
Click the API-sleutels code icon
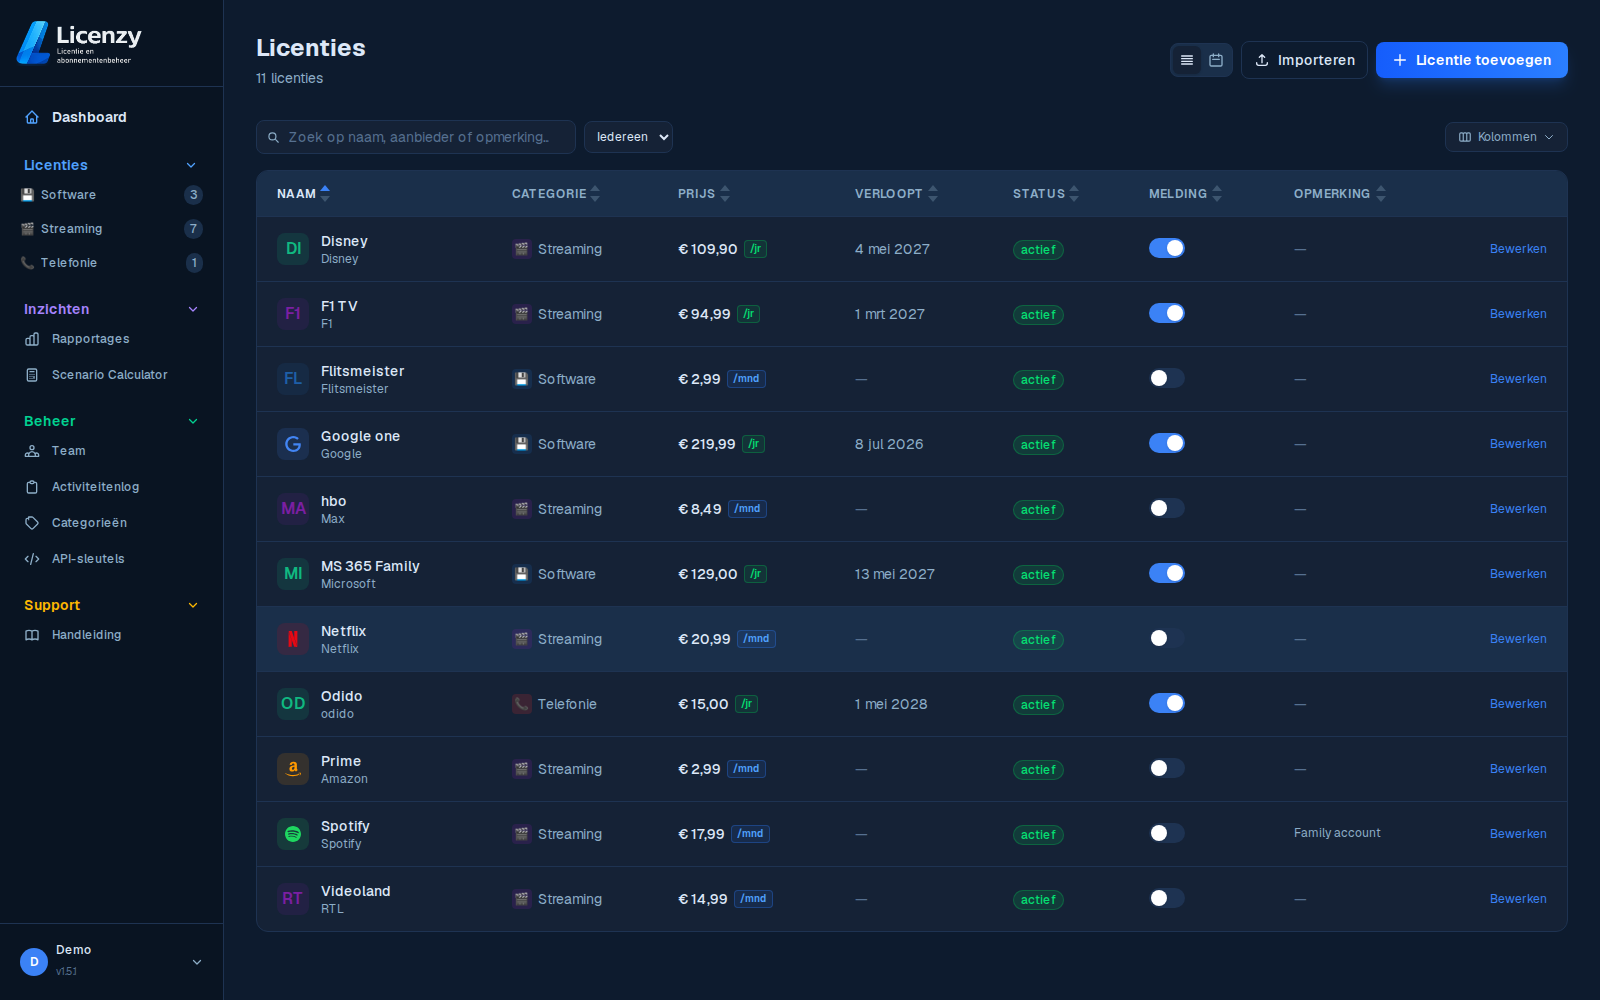[x=32, y=559]
